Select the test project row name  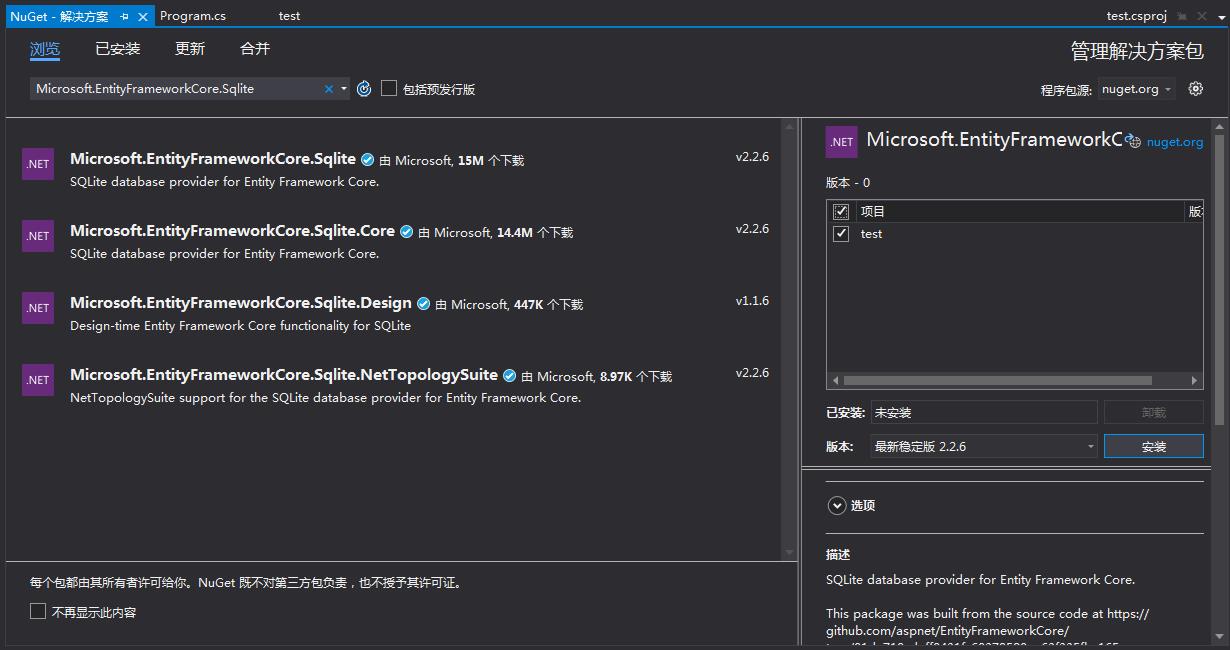click(x=871, y=233)
